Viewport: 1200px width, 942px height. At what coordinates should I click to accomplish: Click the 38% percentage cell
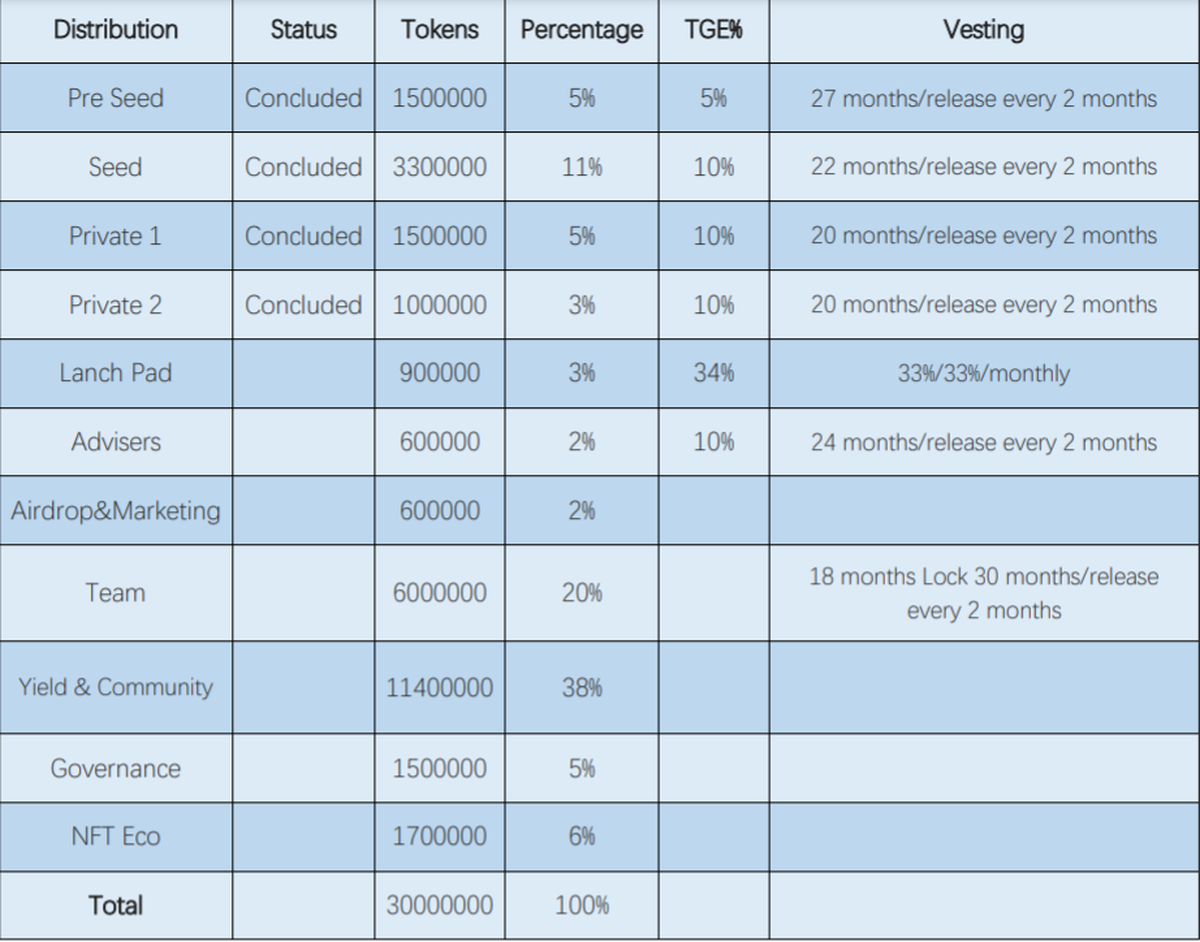tap(581, 688)
